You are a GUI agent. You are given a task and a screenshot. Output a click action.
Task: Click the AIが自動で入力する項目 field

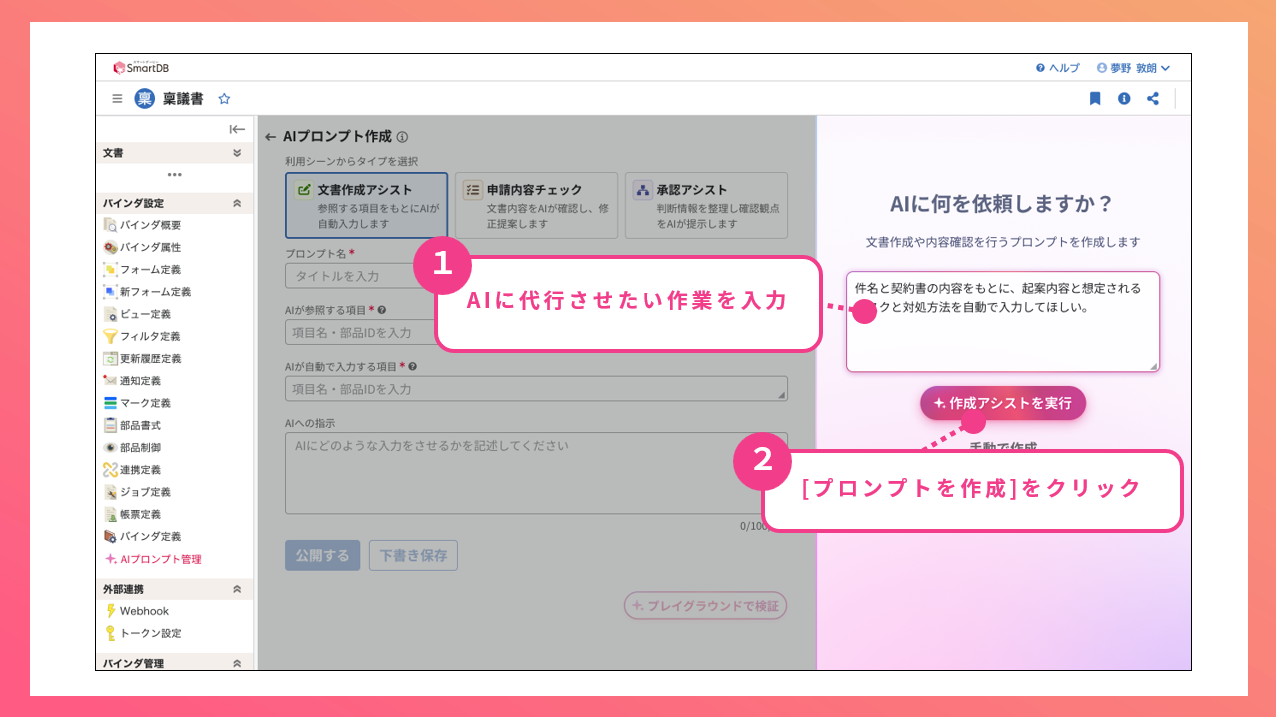pos(536,389)
